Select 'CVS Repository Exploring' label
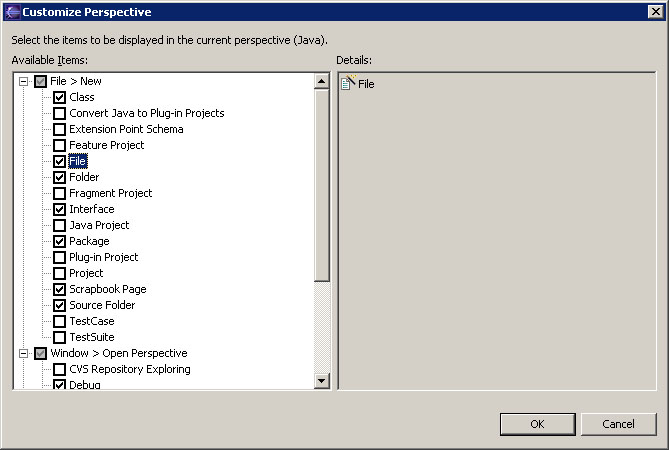 pyautogui.click(x=130, y=369)
